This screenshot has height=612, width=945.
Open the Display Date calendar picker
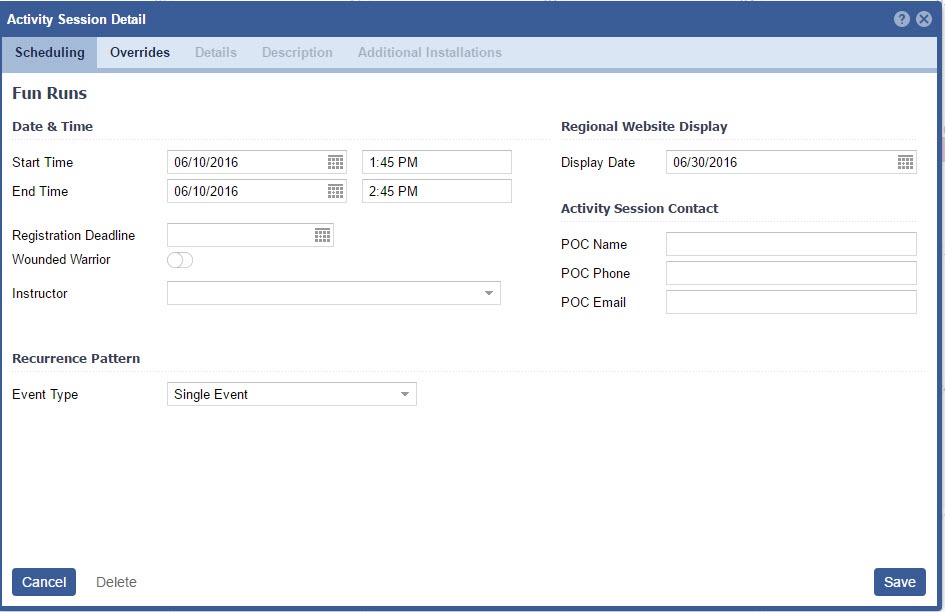(905, 162)
